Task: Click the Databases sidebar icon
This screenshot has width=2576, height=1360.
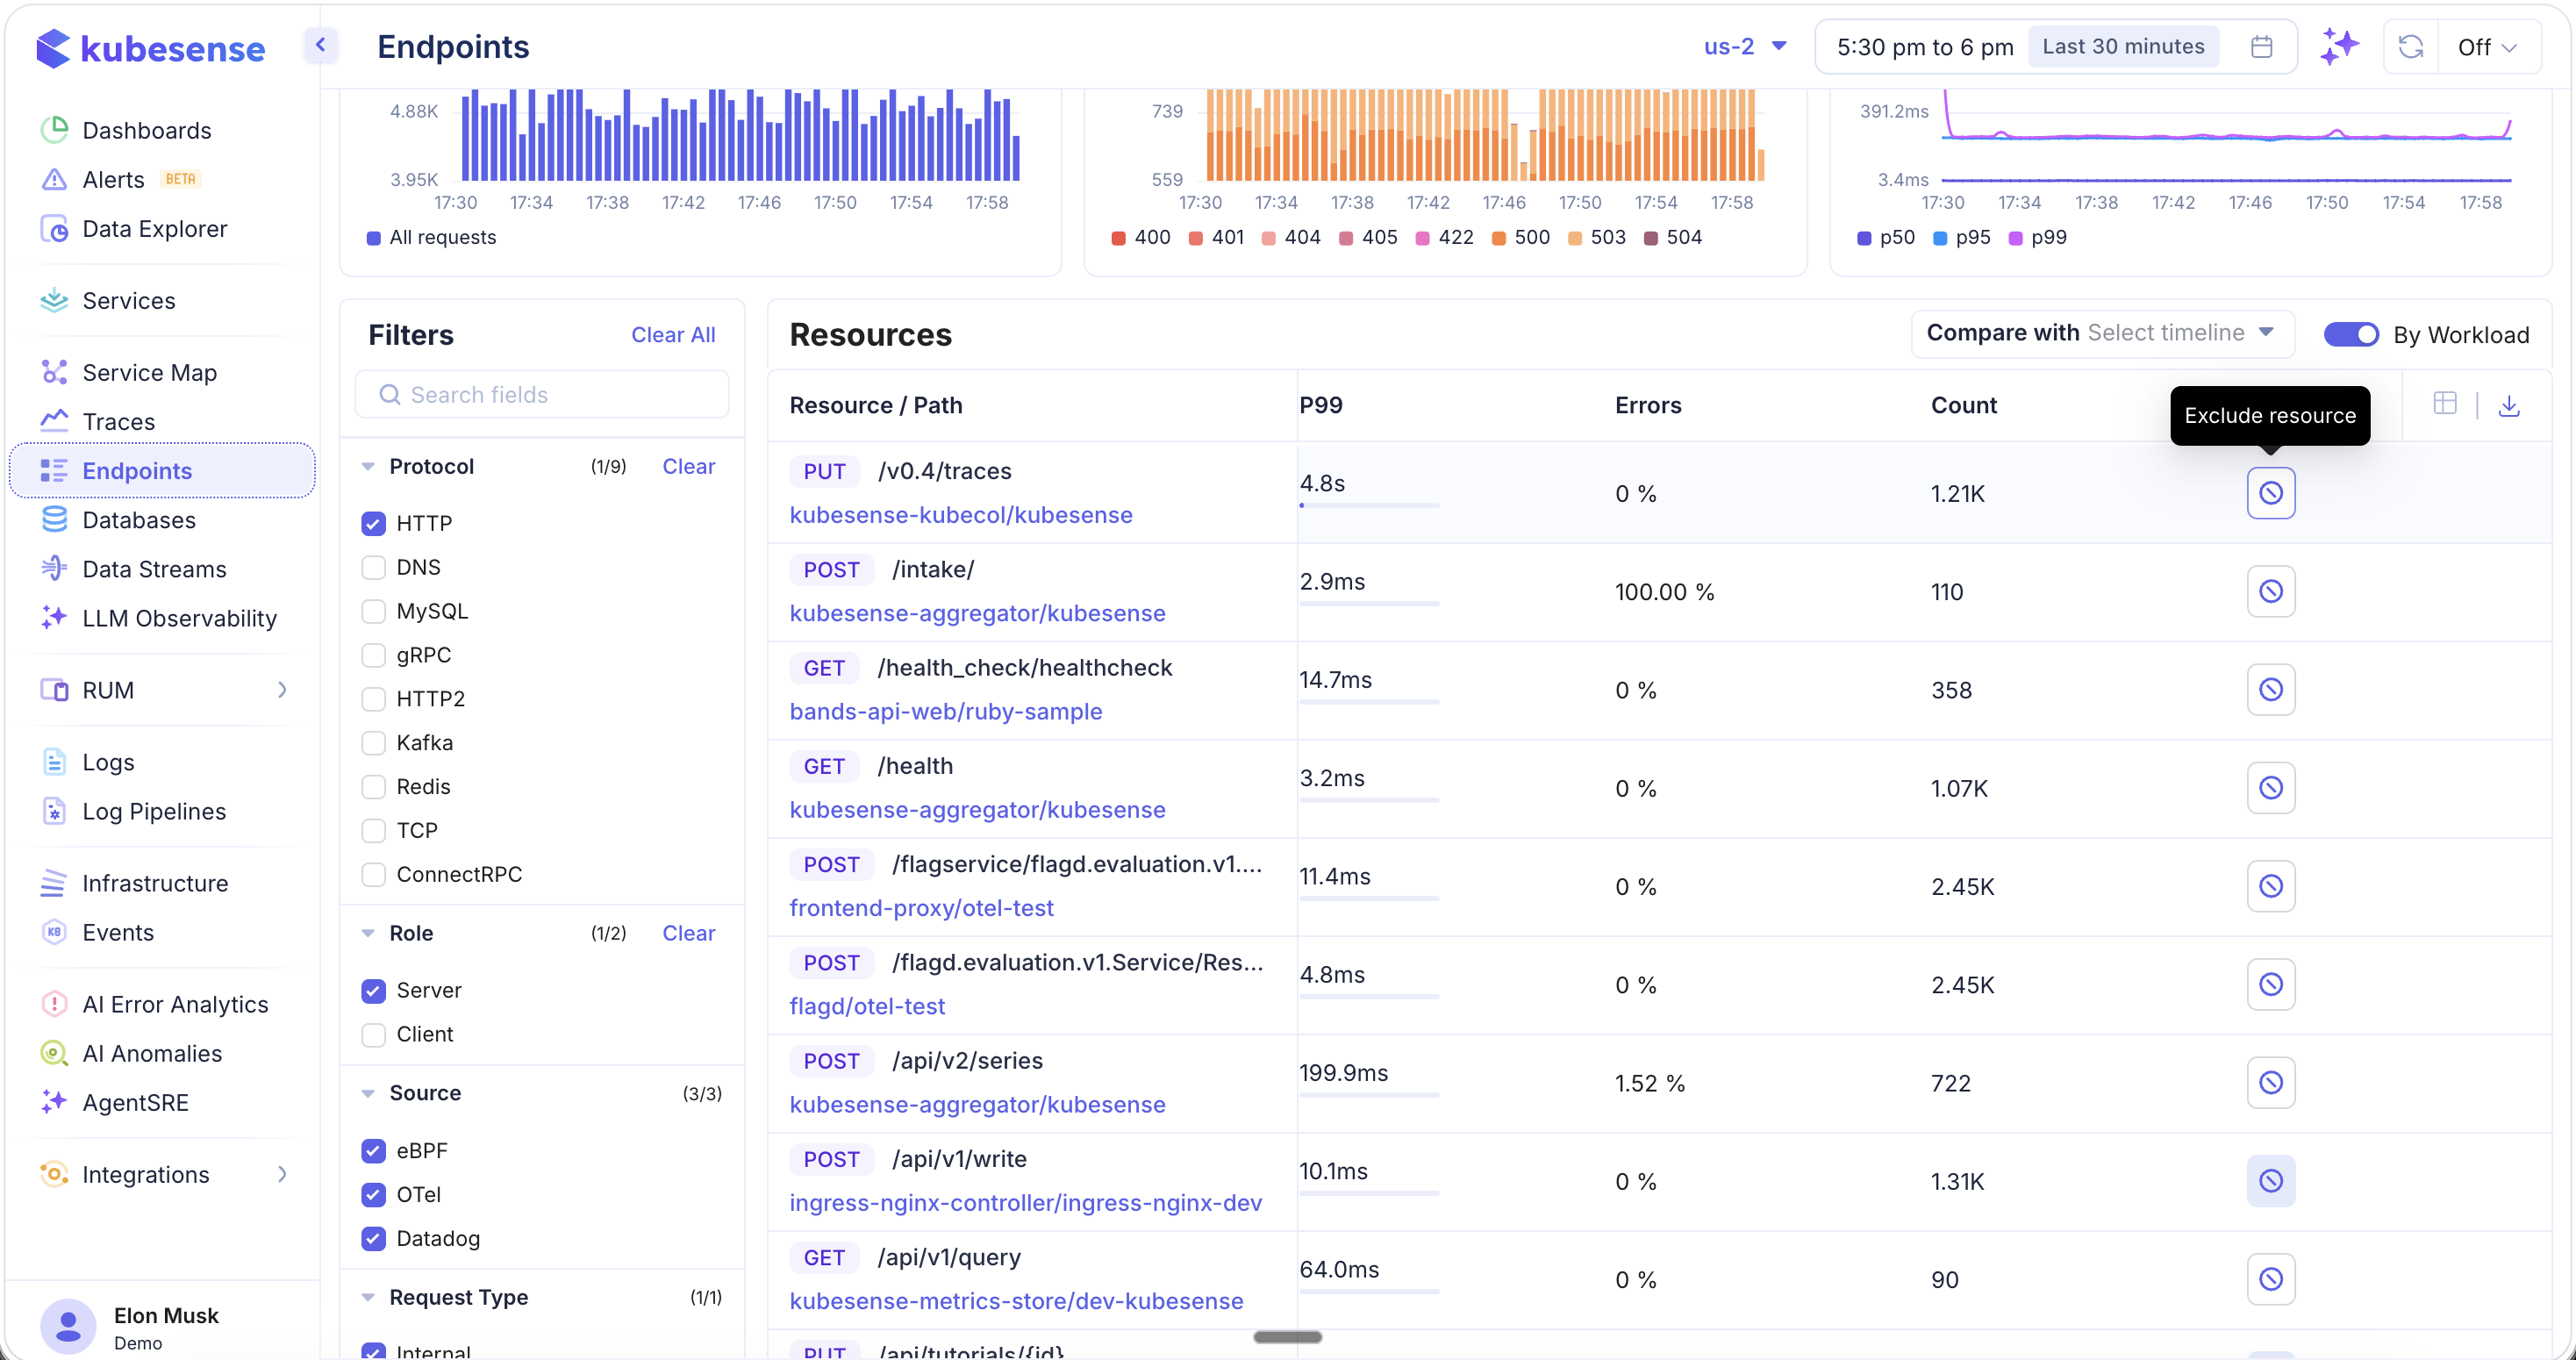Action: coord(54,519)
